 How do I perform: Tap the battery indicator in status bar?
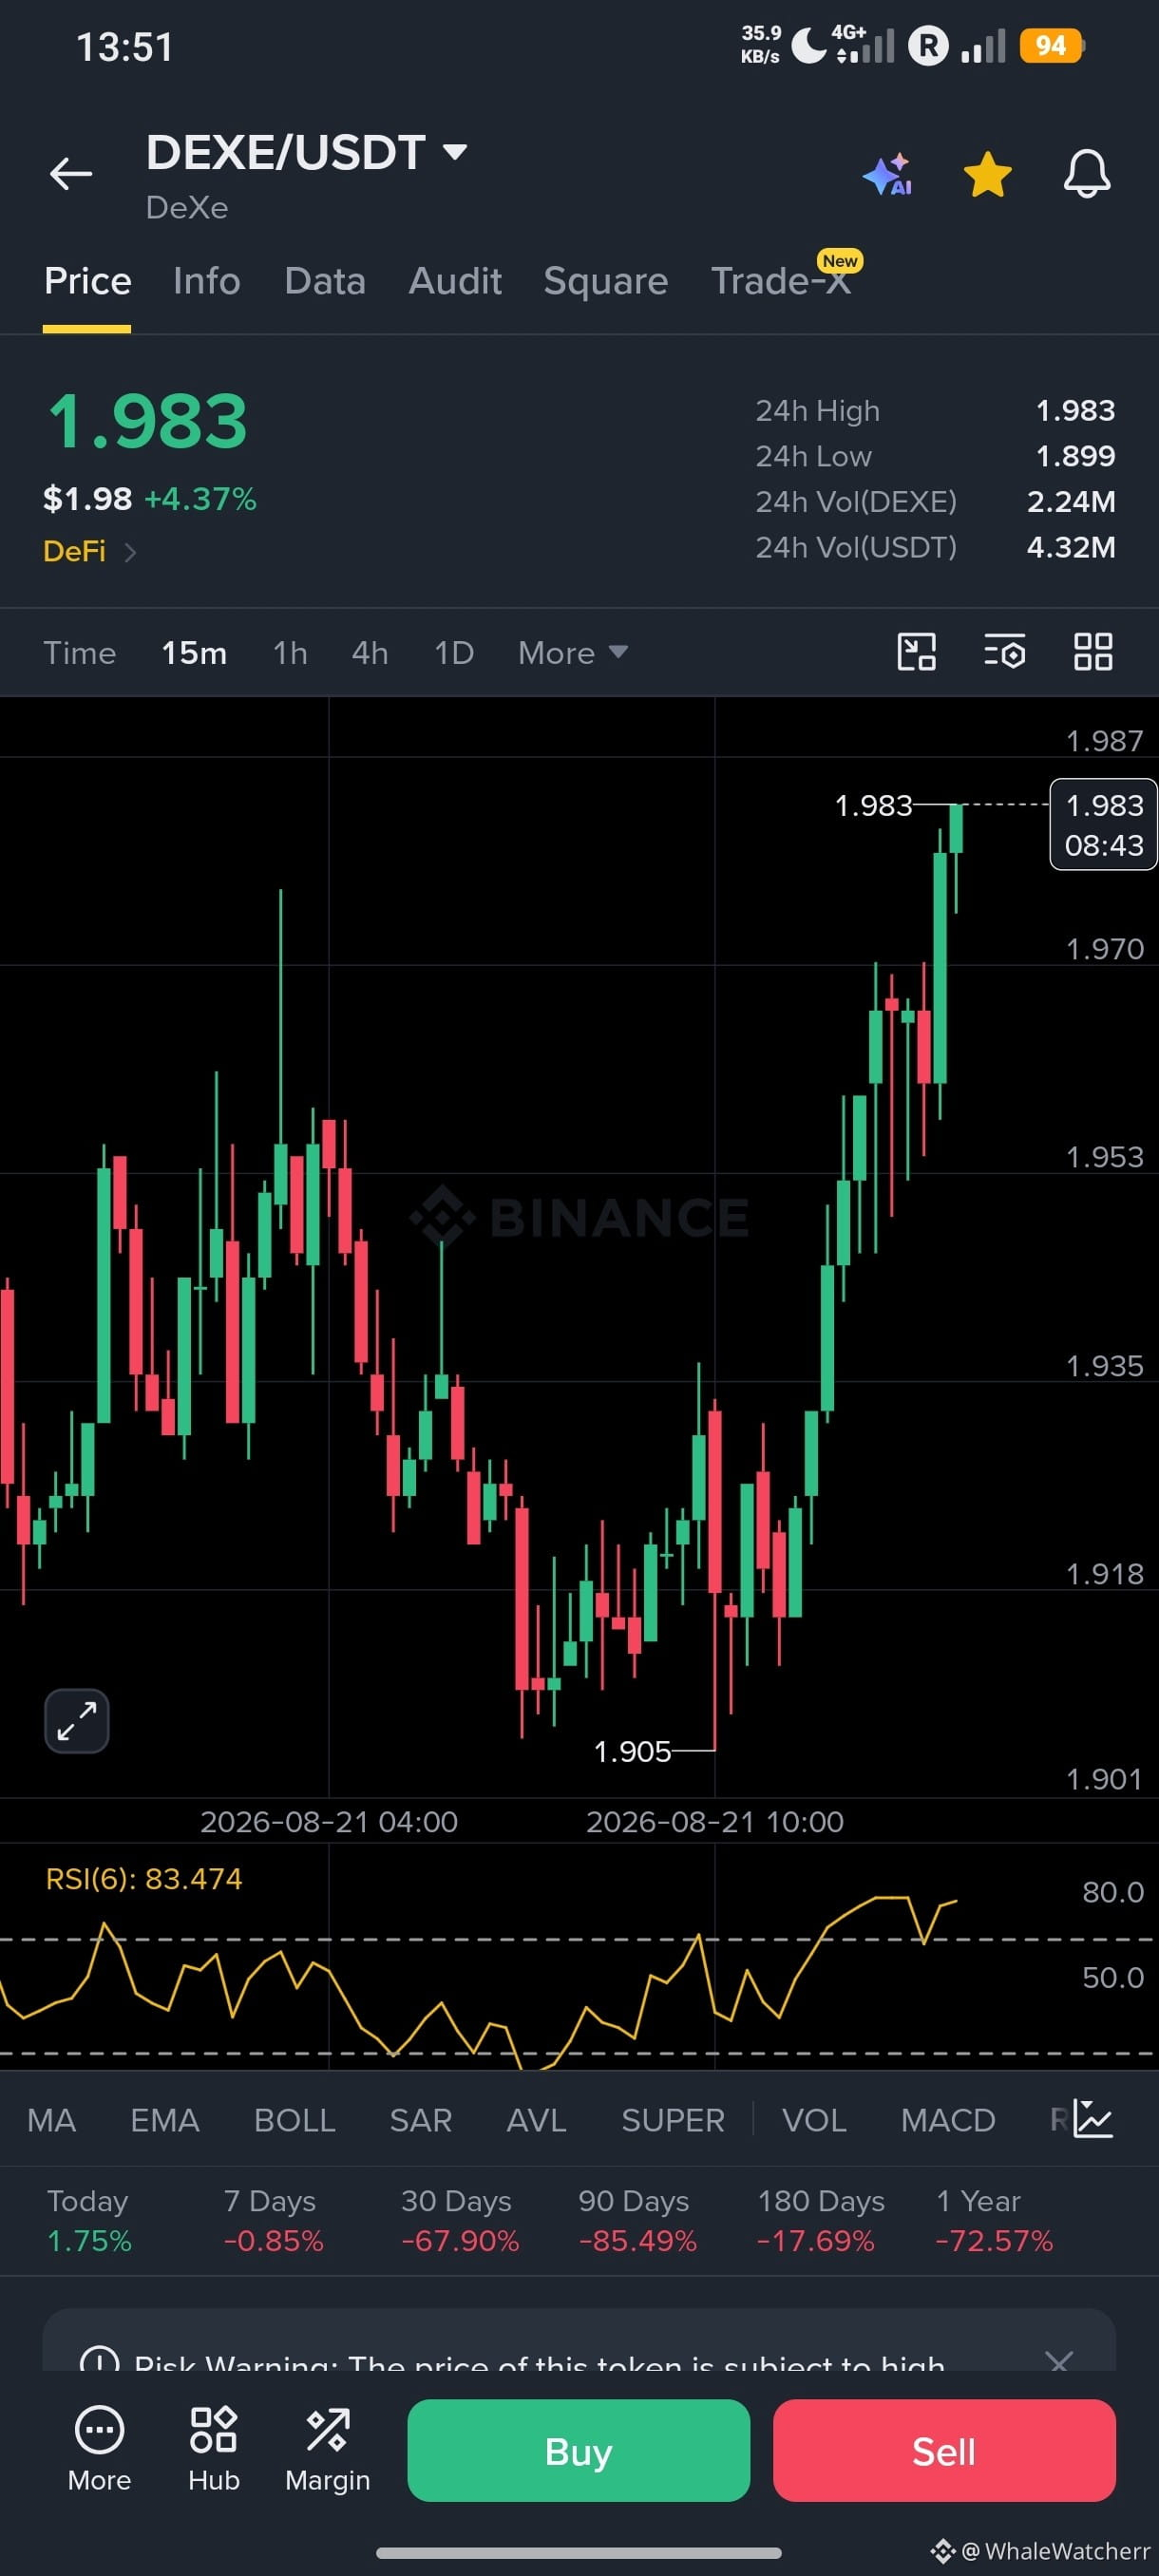[x=1051, y=46]
